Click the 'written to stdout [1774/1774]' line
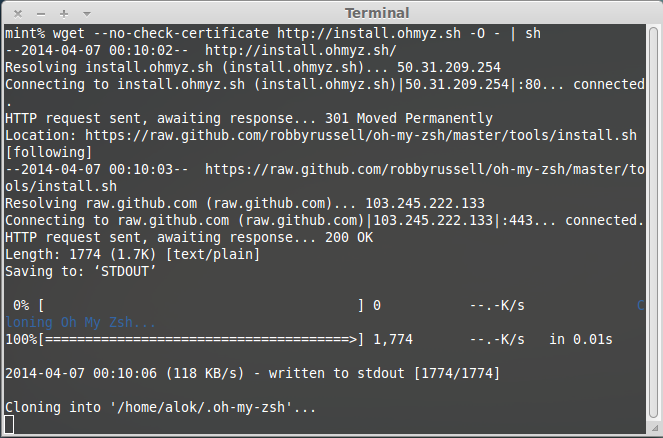This screenshot has height=438, width=663. click(380, 373)
